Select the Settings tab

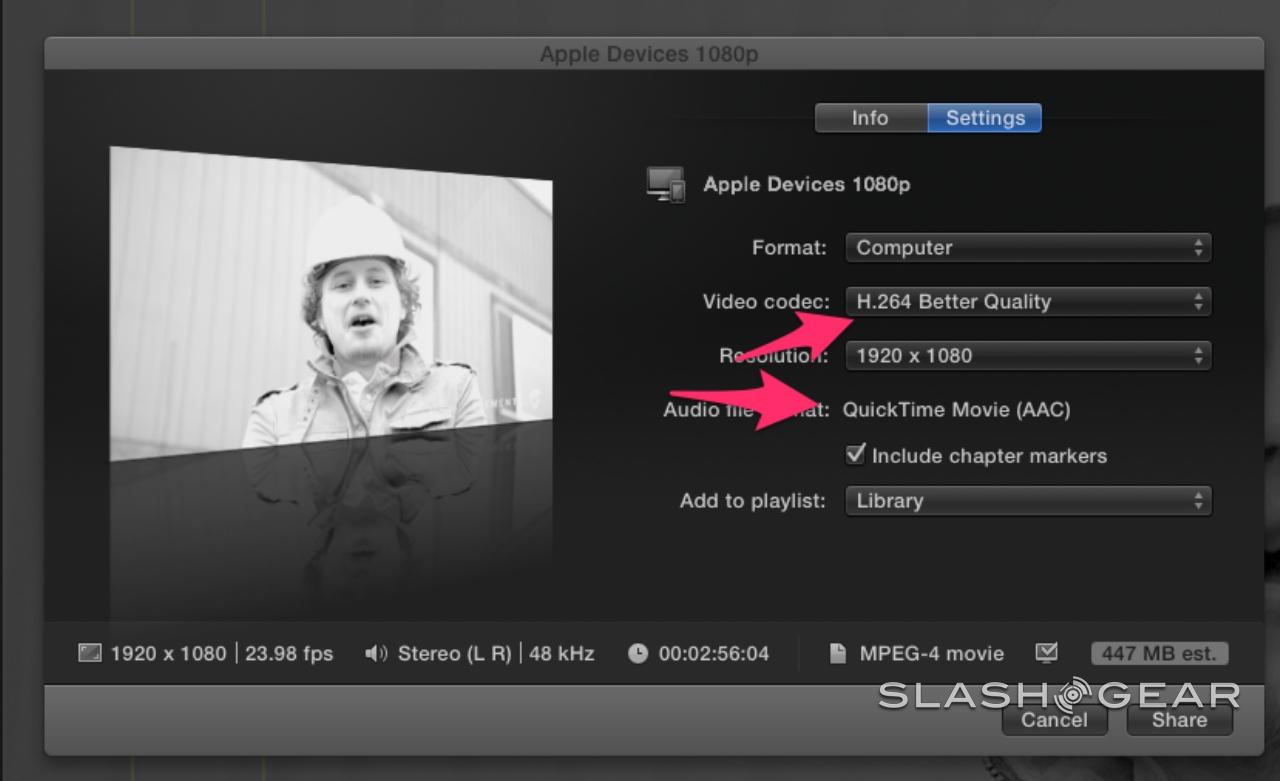tap(985, 118)
